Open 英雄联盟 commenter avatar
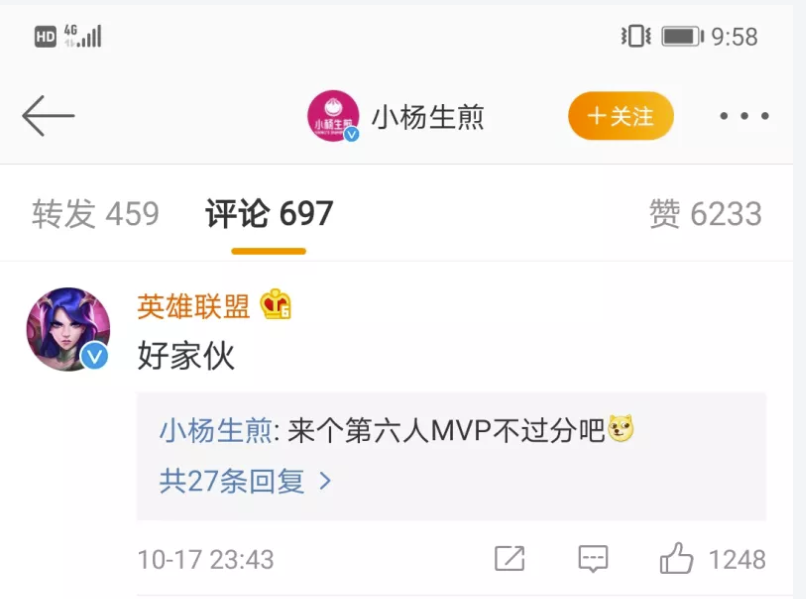806x599 pixels. 68,329
